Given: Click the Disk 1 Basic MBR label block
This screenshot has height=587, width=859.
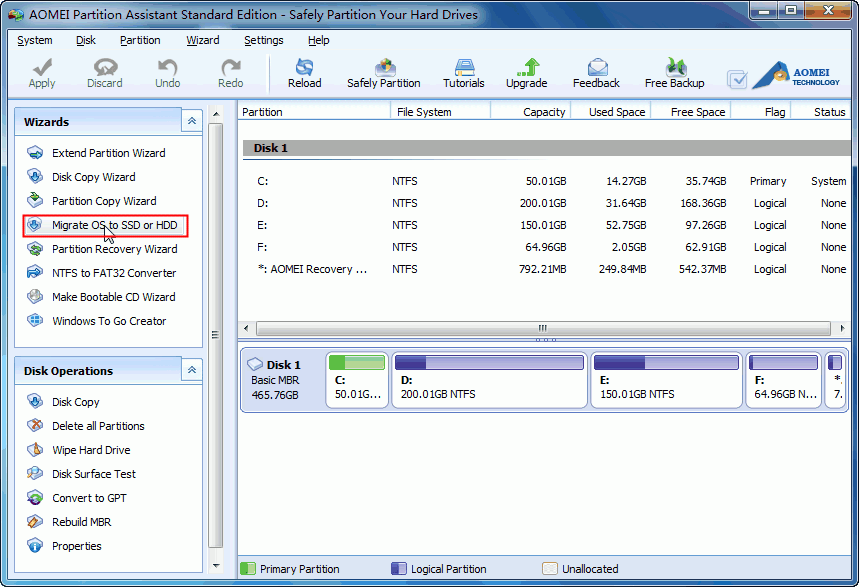Looking at the screenshot, I should coord(283,380).
